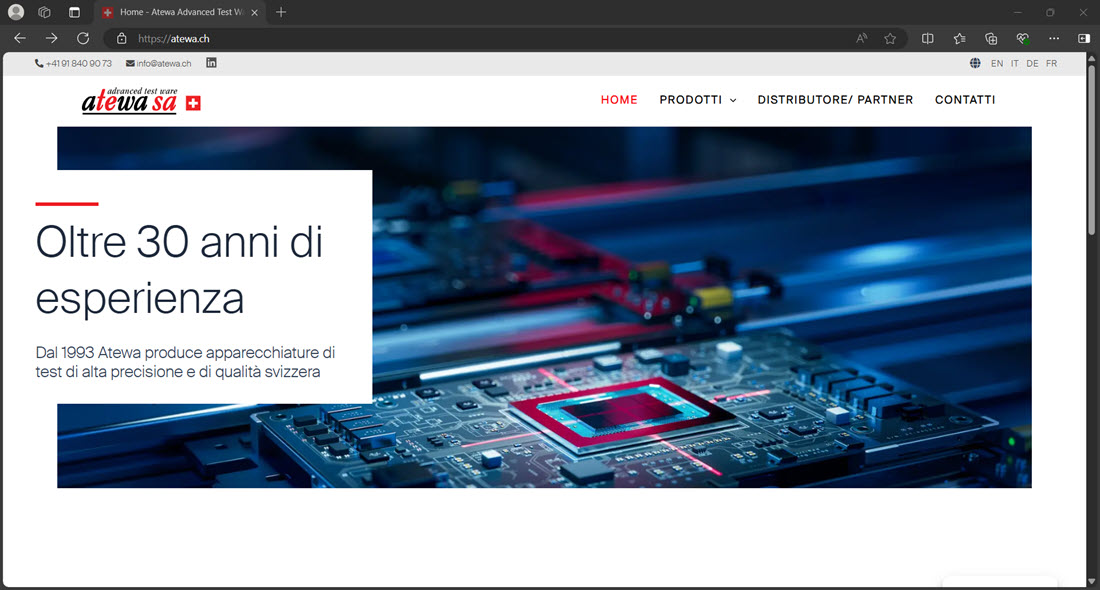Click the Browser essentials heart icon
The height and width of the screenshot is (590, 1100).
[1022, 38]
